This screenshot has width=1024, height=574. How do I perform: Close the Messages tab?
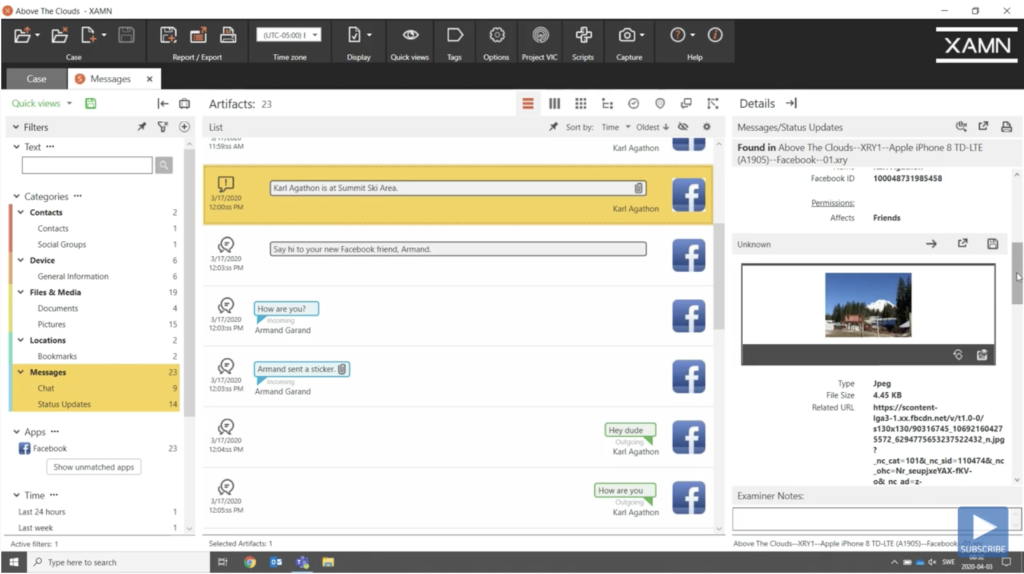150,79
